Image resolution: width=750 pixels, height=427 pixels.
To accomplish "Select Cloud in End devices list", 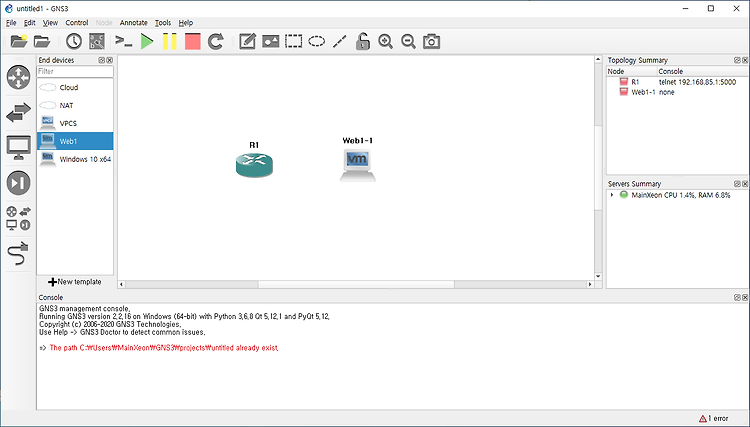I will coord(75,88).
